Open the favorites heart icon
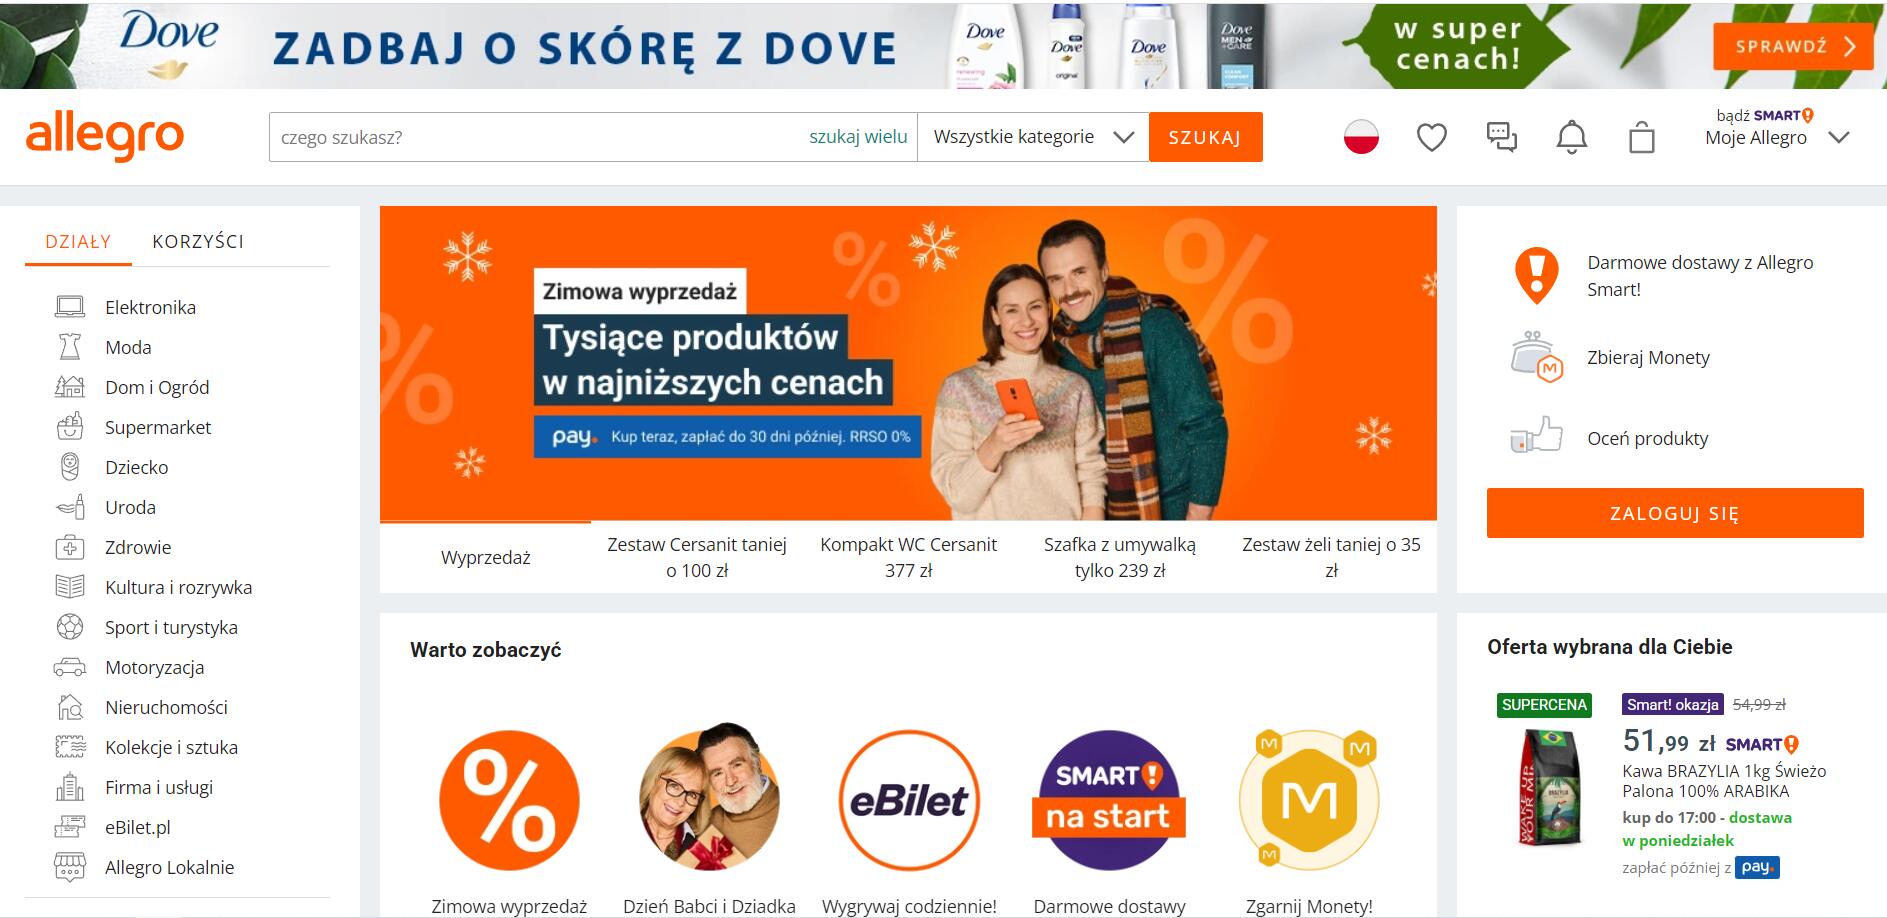1887x918 pixels. 1431,137
